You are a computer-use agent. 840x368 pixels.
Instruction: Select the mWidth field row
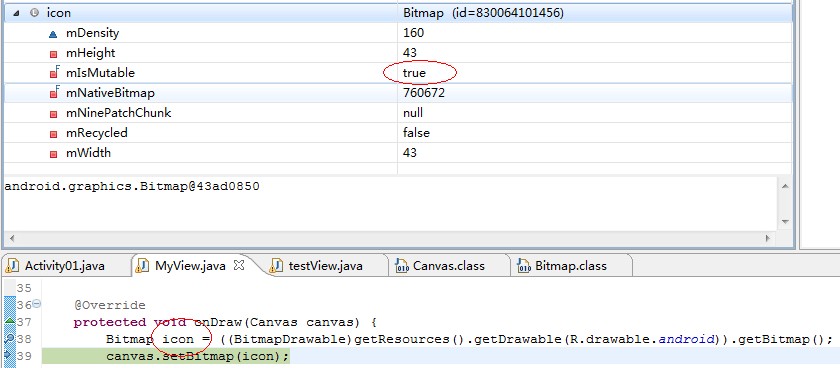[x=398, y=153]
